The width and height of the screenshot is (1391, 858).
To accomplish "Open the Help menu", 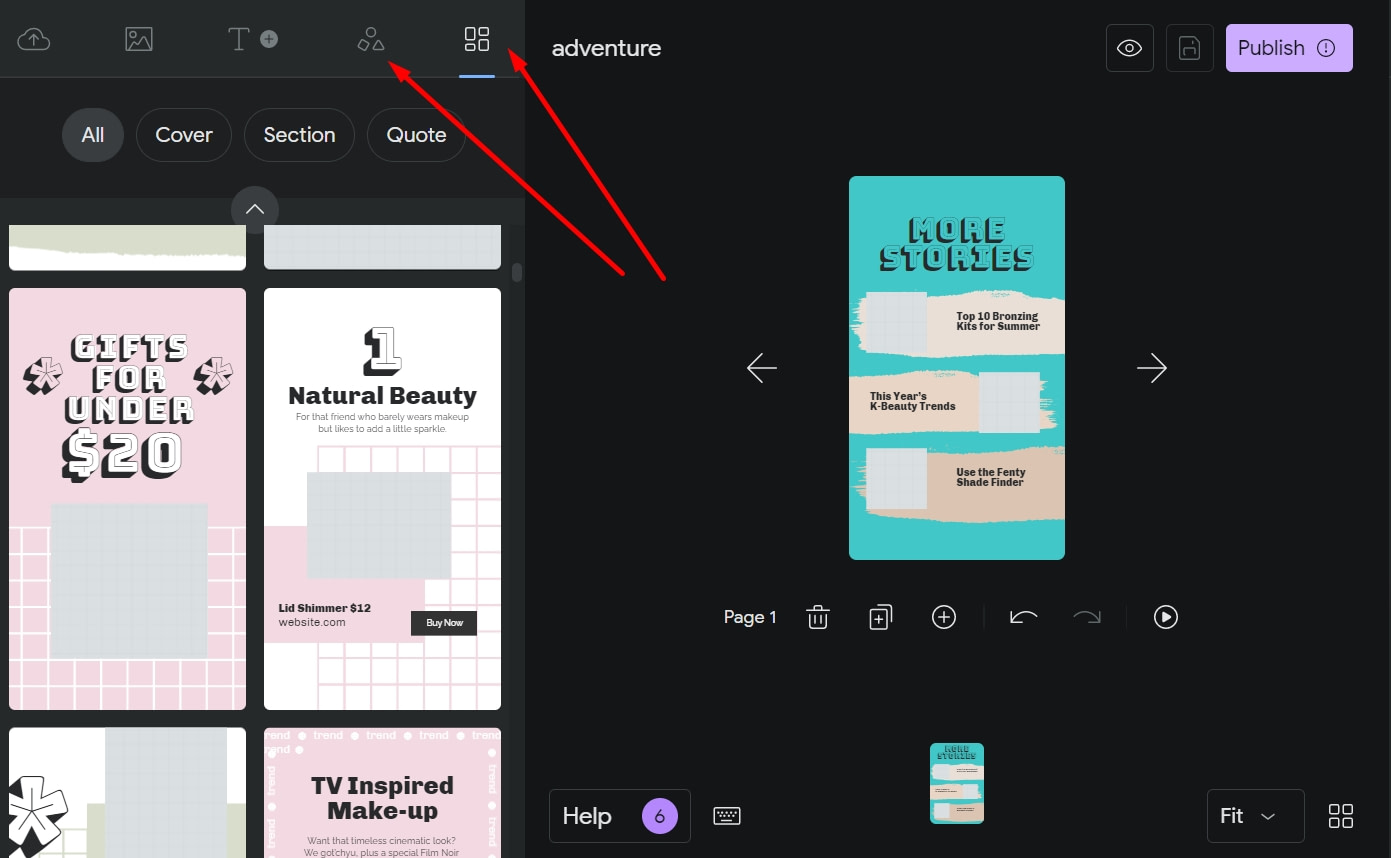I will pyautogui.click(x=619, y=815).
